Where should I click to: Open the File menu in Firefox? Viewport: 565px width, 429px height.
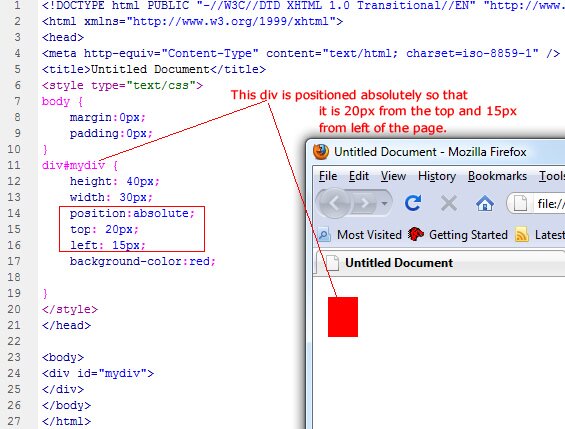tap(328, 176)
